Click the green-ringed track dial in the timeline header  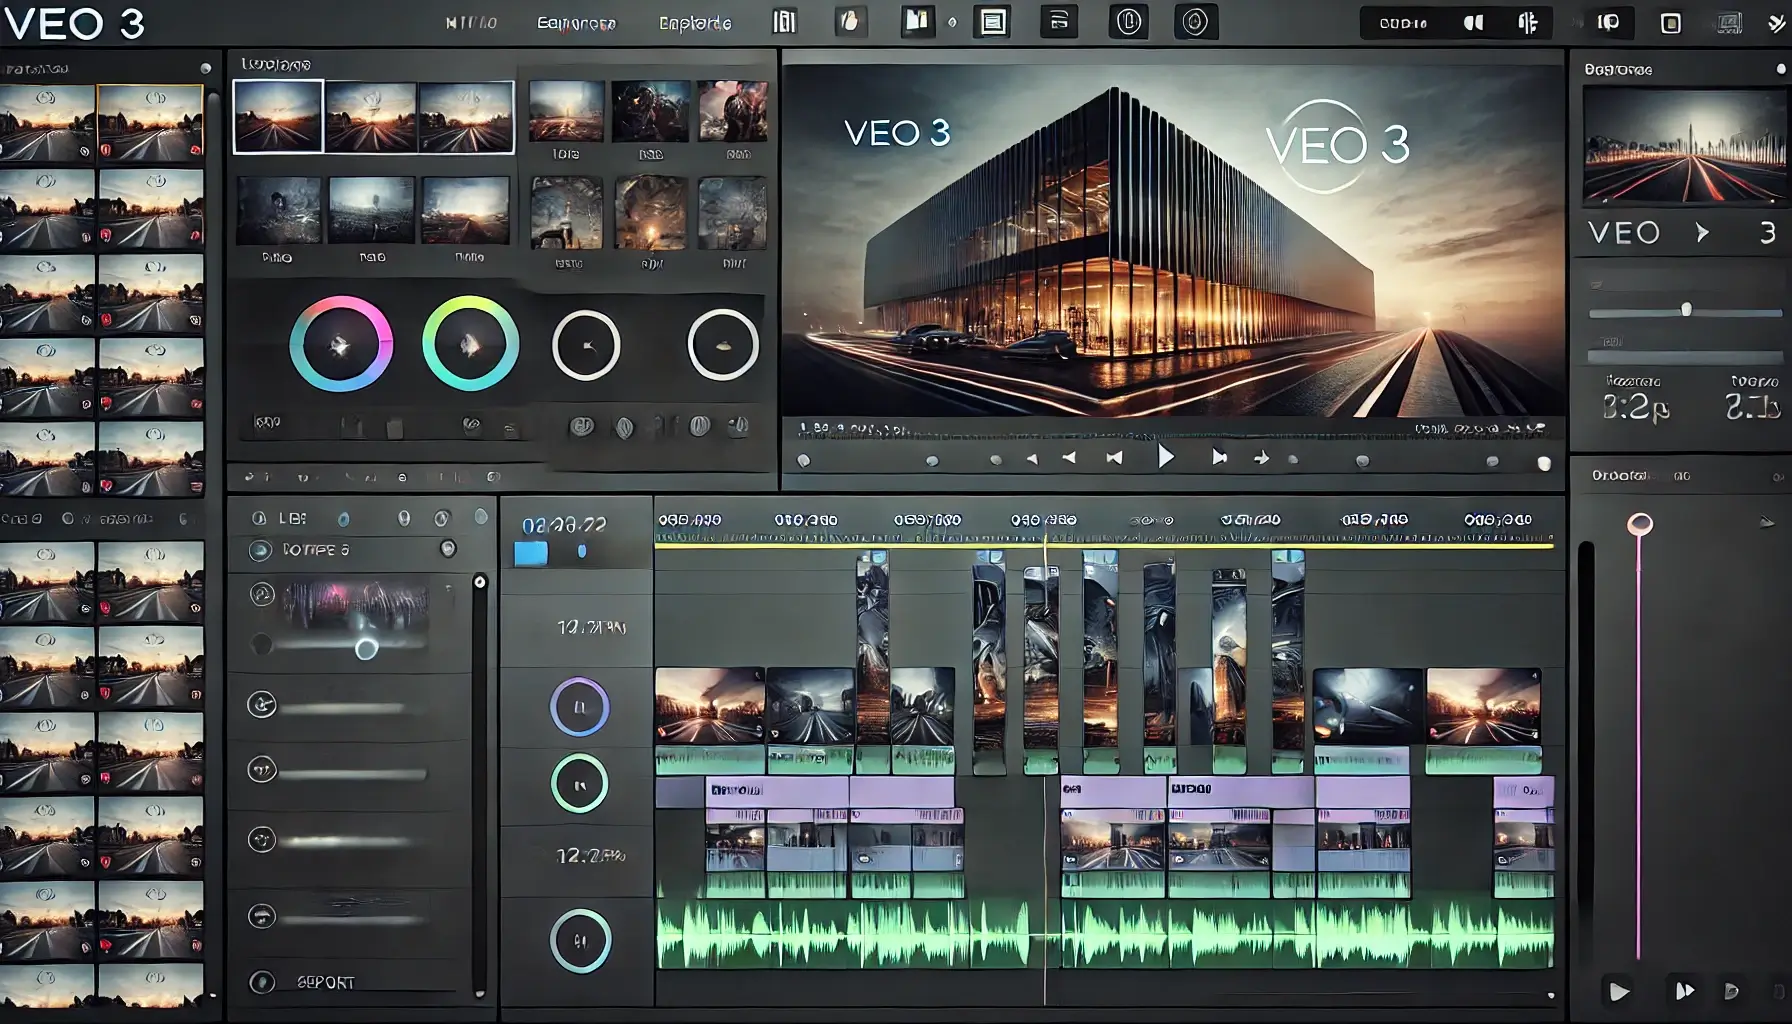click(x=579, y=783)
